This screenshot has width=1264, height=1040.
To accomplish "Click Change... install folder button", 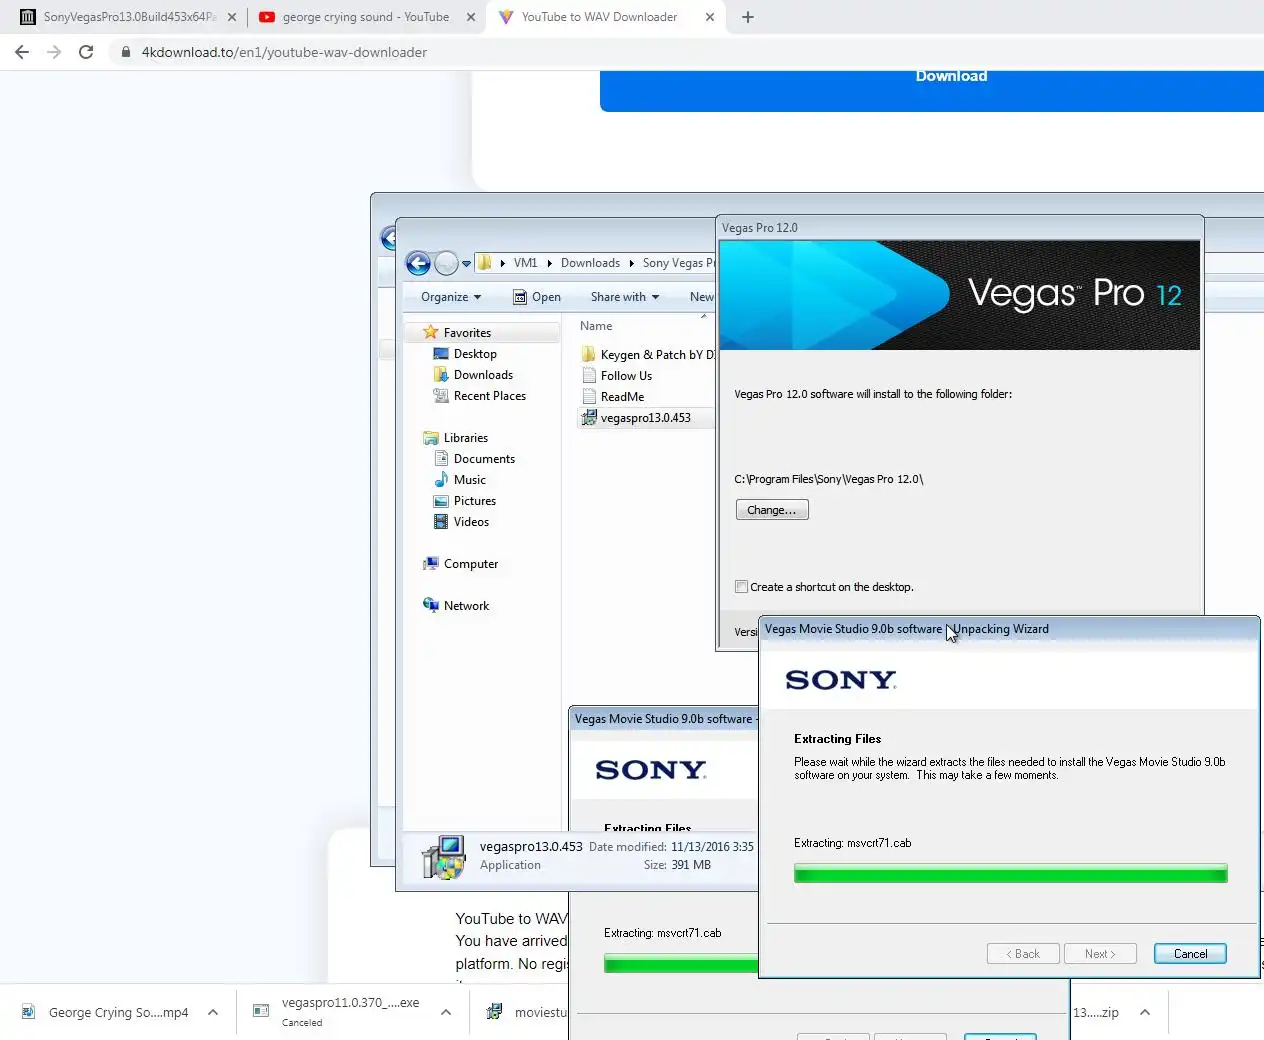I will [x=772, y=510].
